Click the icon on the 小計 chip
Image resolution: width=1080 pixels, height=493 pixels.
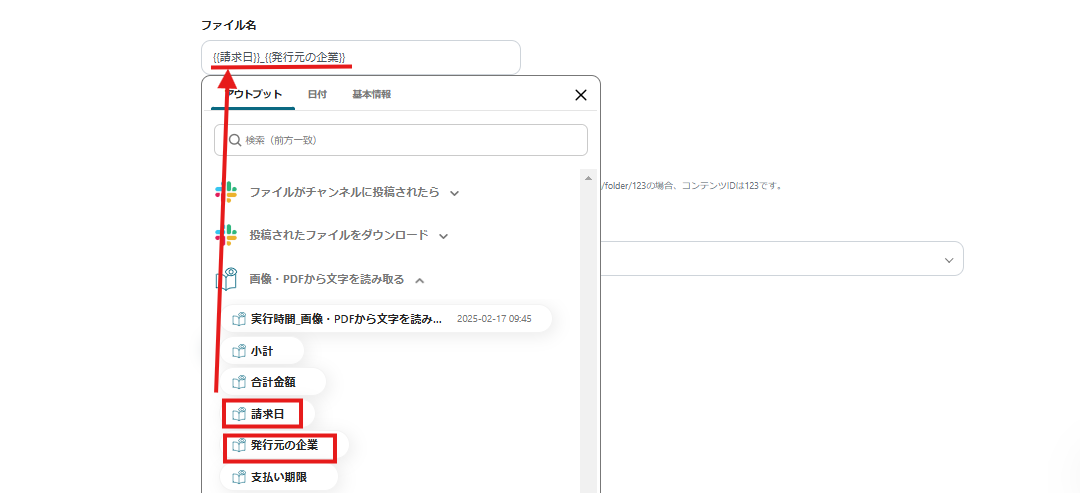(239, 350)
